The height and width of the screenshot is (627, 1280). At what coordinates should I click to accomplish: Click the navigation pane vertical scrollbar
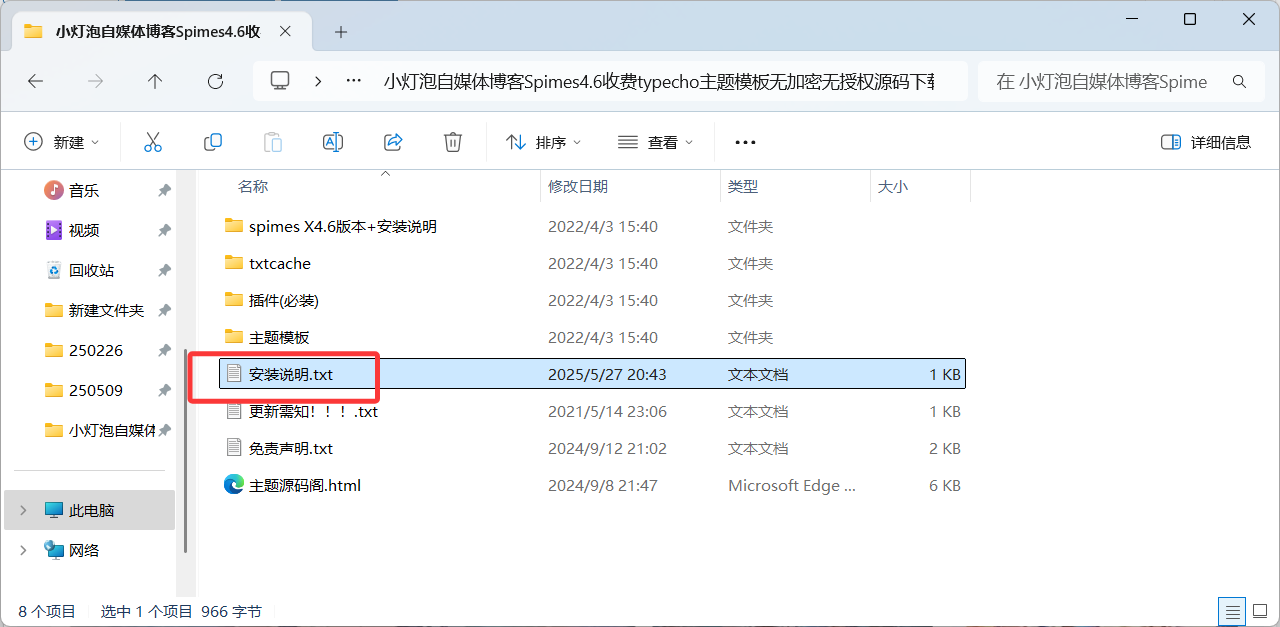point(185,450)
